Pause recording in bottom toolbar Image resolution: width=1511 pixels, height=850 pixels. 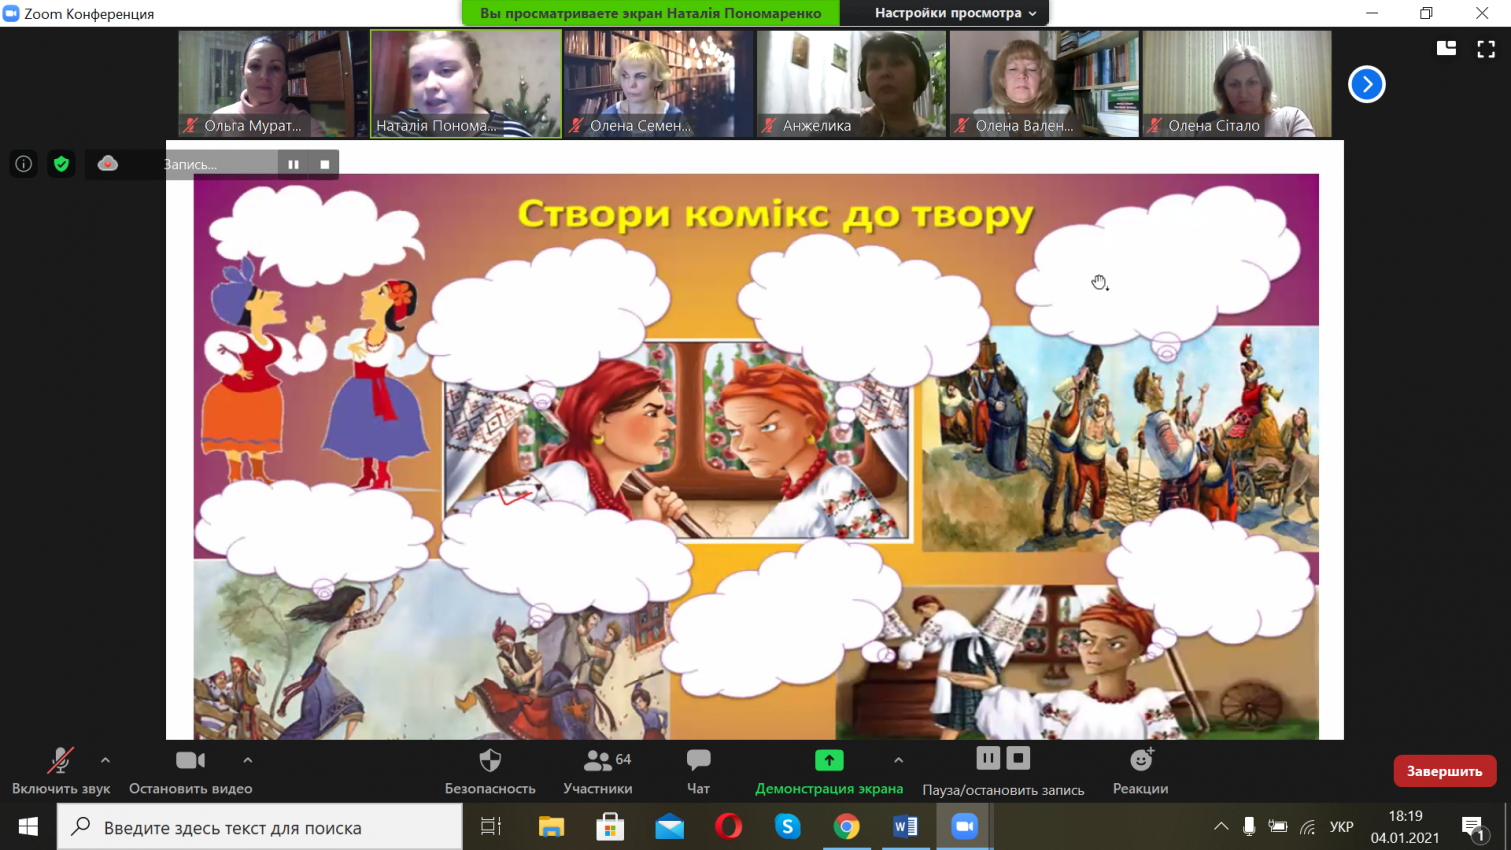pos(987,758)
